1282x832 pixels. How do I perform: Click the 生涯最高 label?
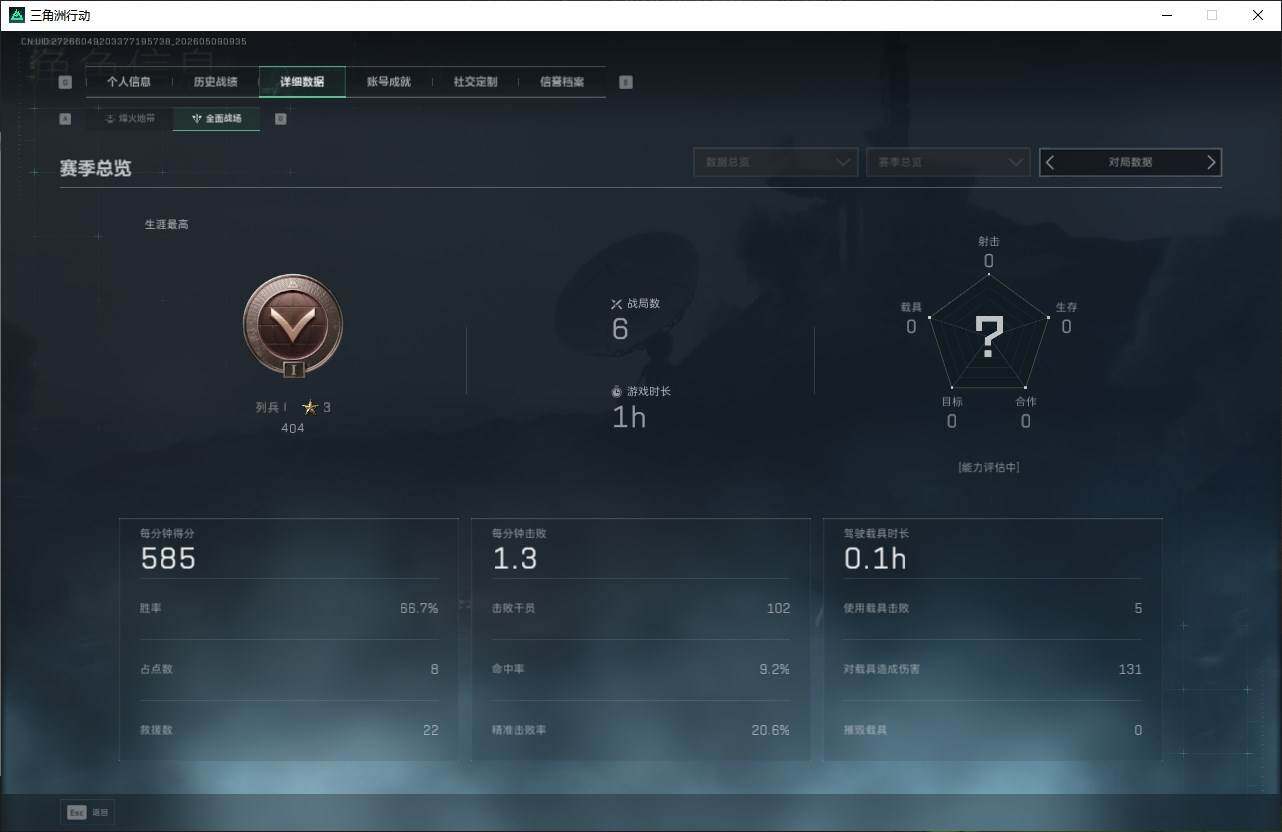[167, 224]
